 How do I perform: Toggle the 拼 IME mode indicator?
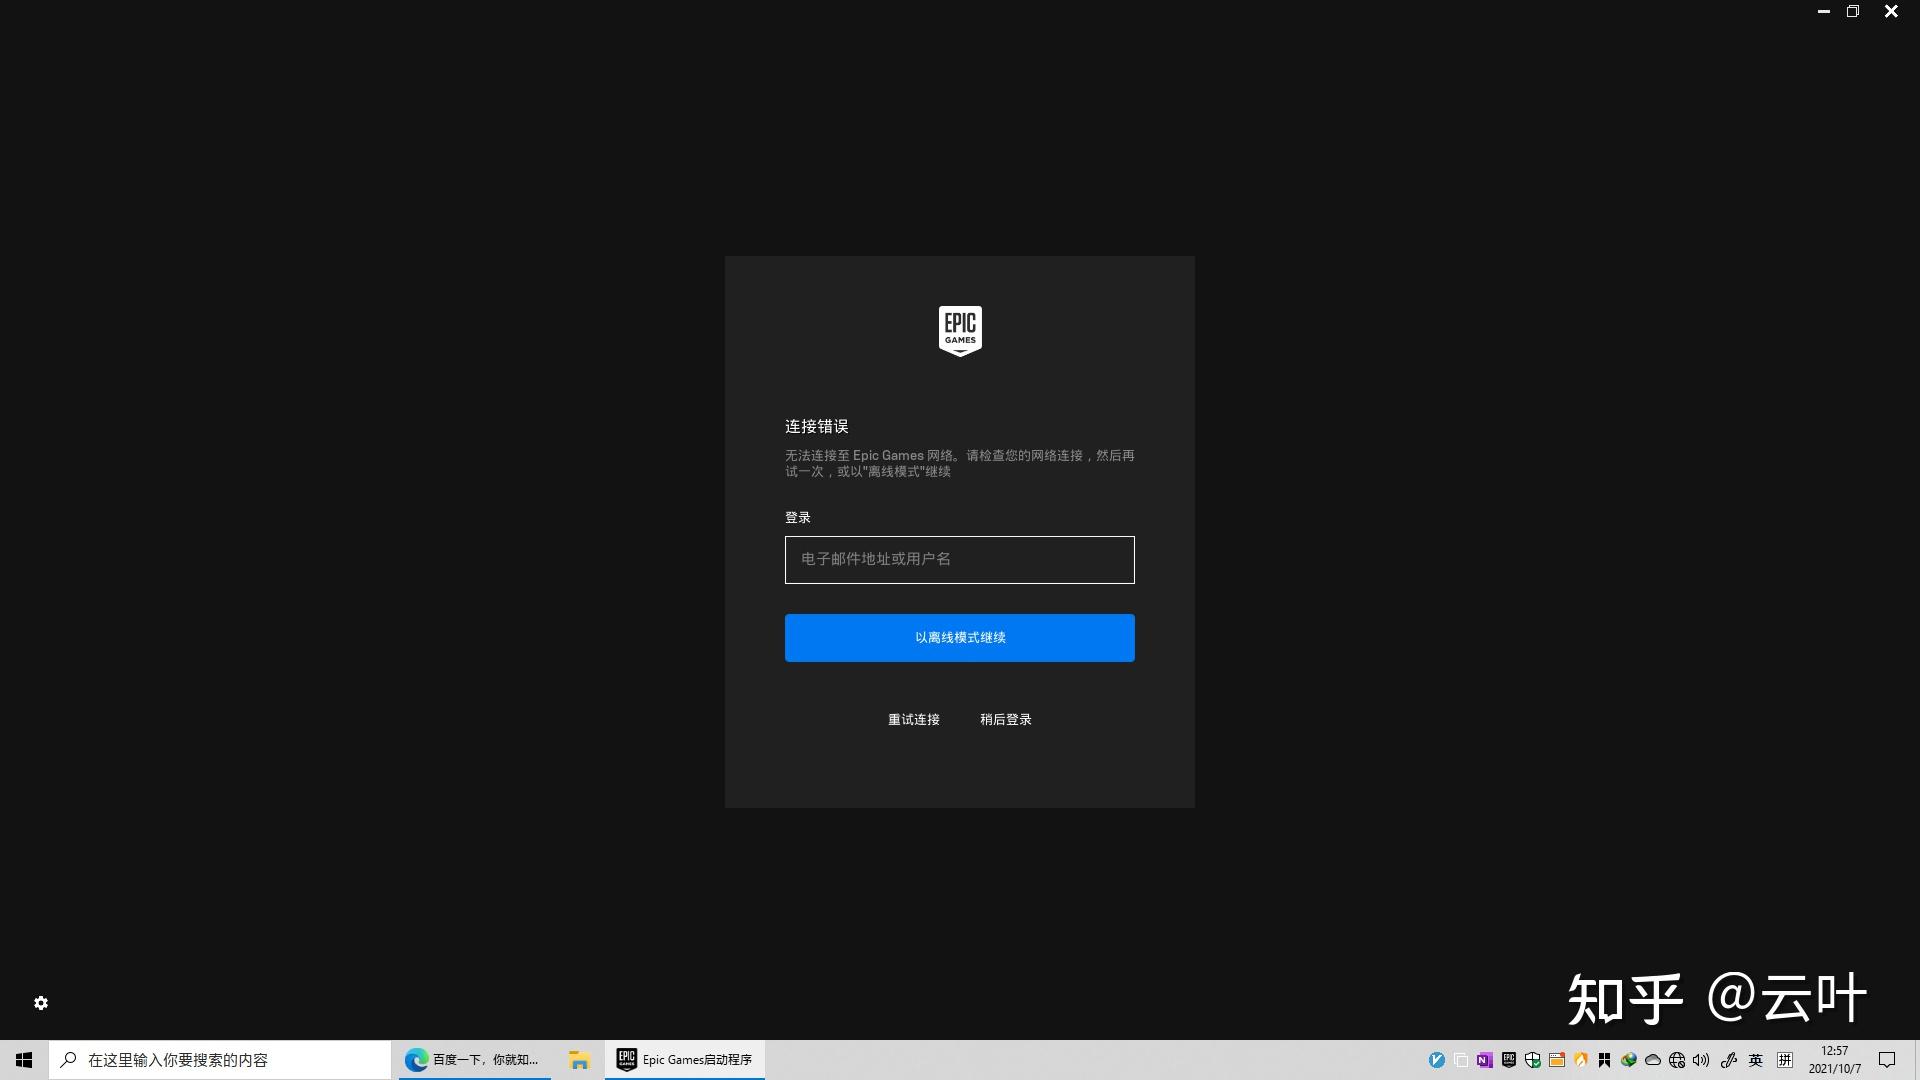coord(1785,1060)
